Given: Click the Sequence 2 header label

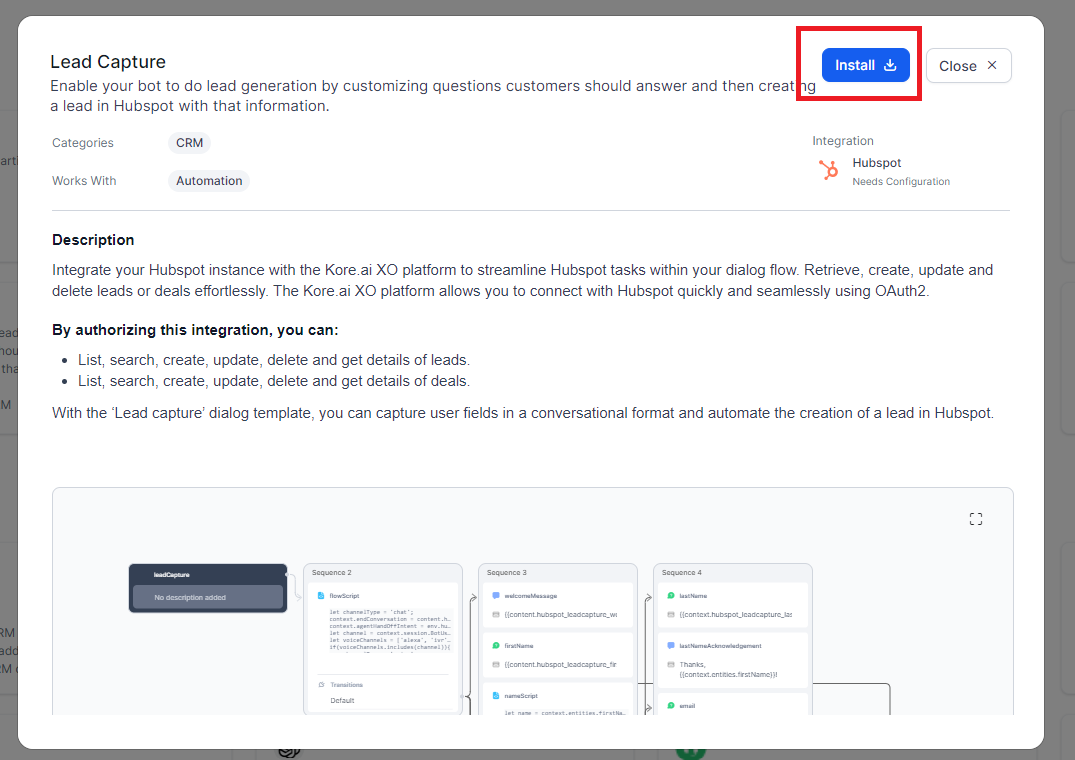Looking at the screenshot, I should click(x=331, y=572).
